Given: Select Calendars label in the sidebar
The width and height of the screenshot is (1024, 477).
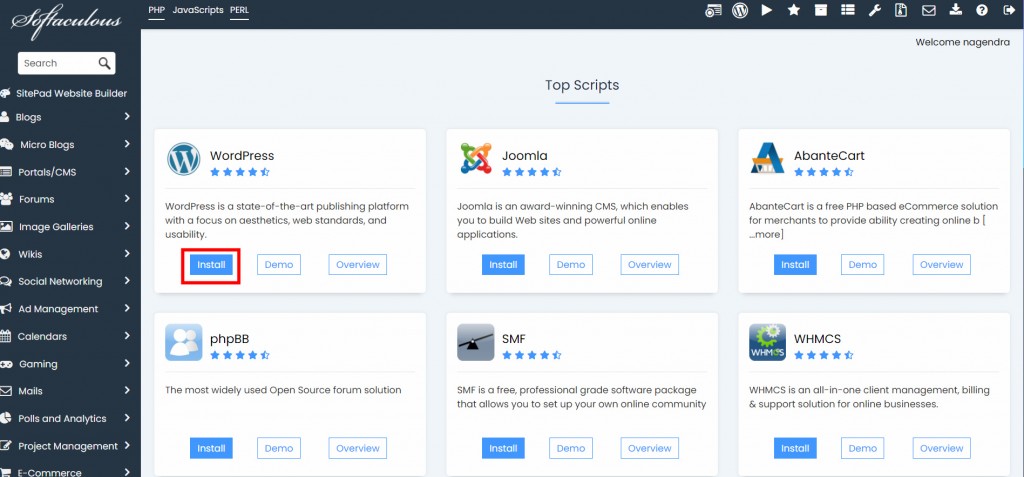Looking at the screenshot, I should pos(42,337).
